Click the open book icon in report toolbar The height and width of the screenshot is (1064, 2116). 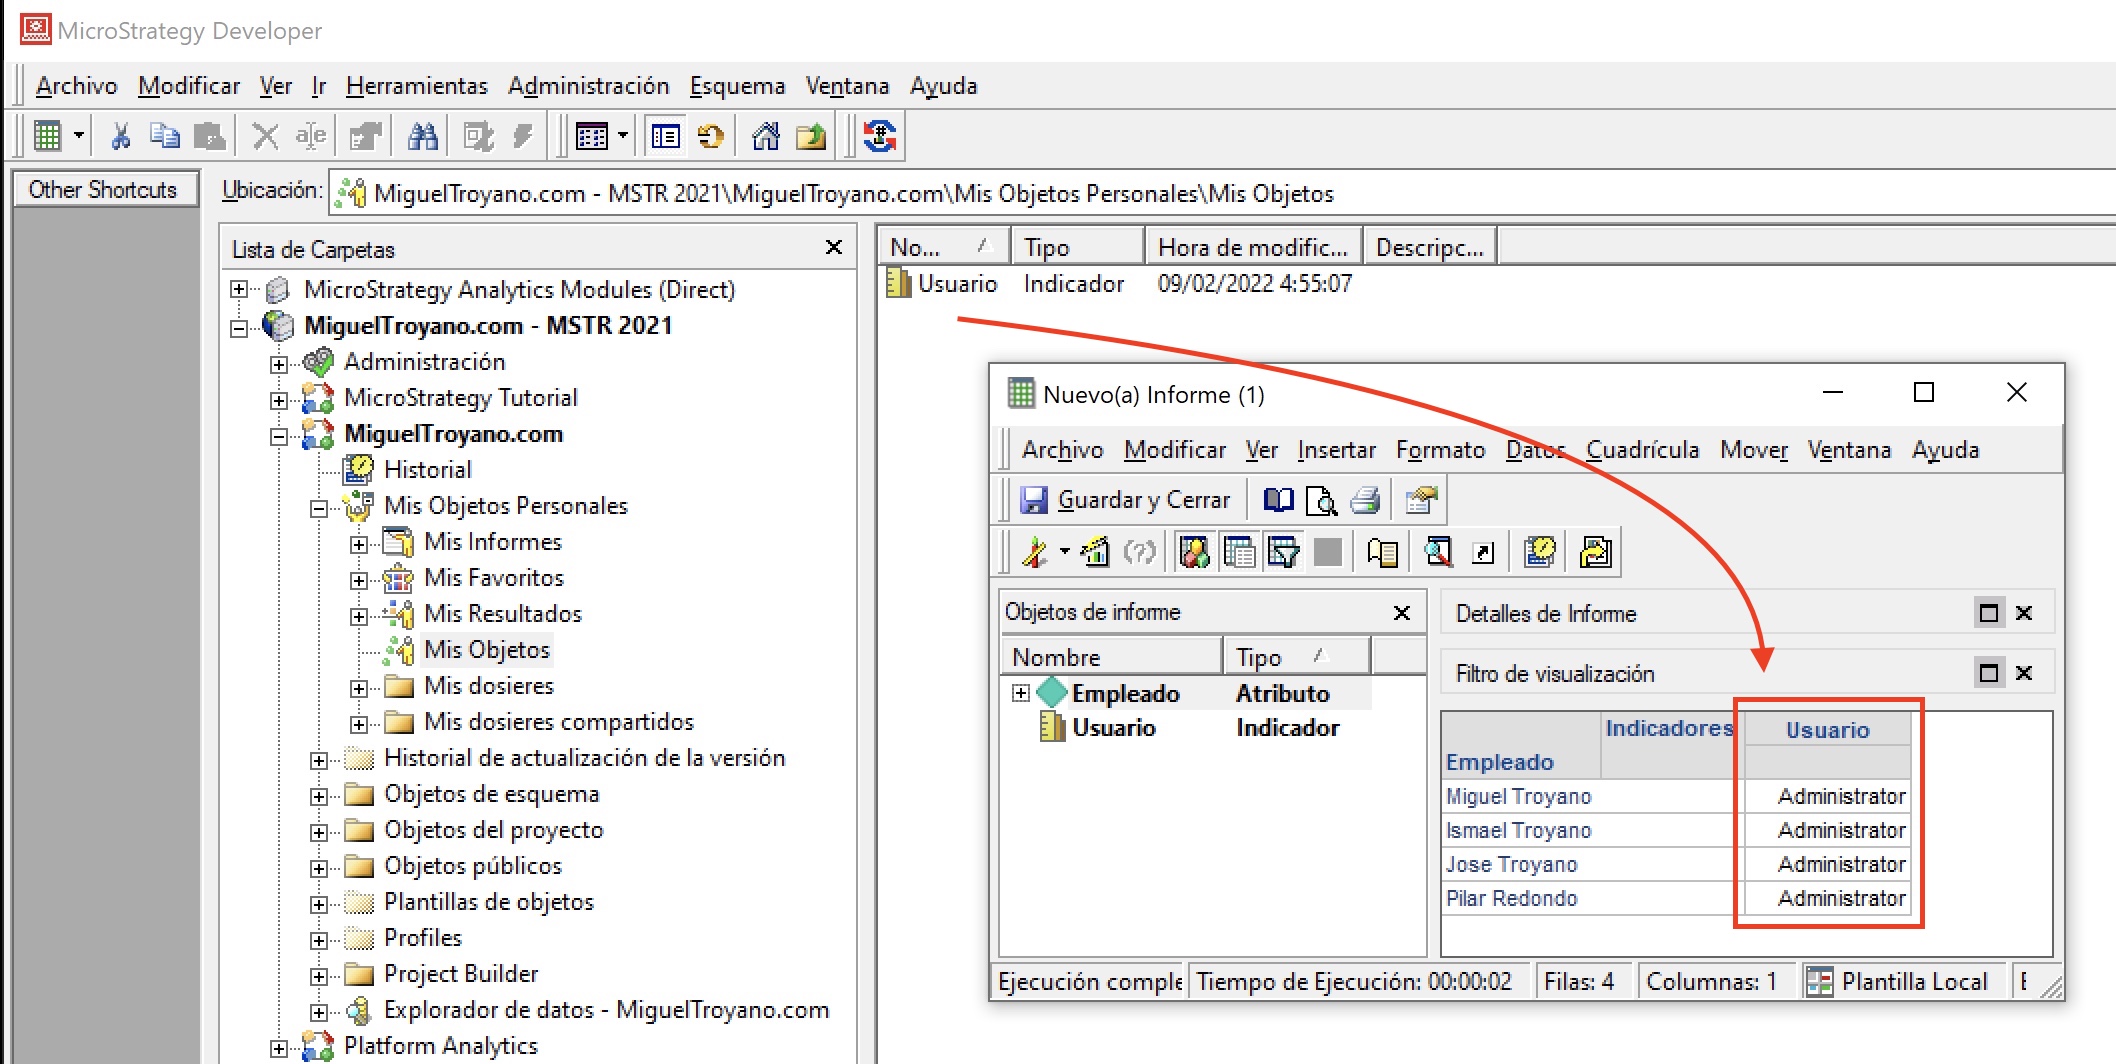coord(1278,499)
